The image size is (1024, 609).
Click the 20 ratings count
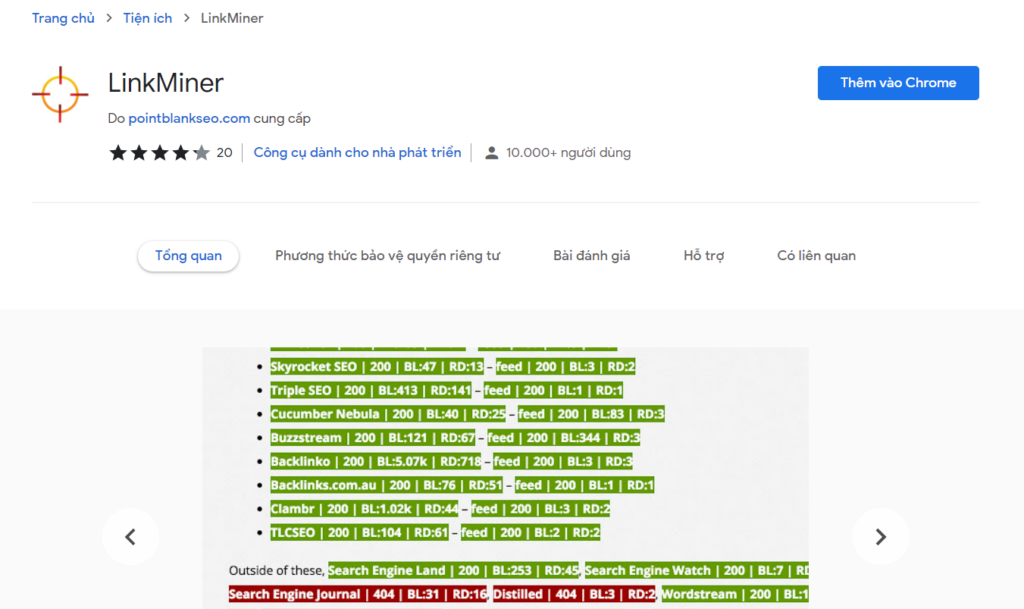[x=224, y=152]
